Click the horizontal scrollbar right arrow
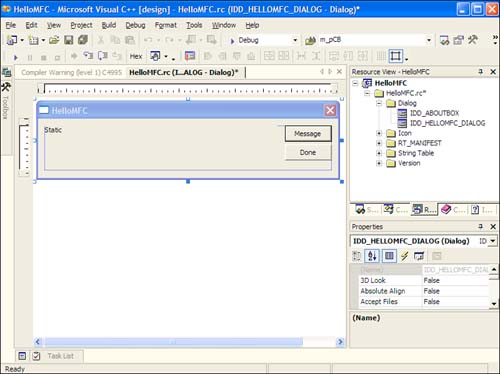 [x=340, y=342]
